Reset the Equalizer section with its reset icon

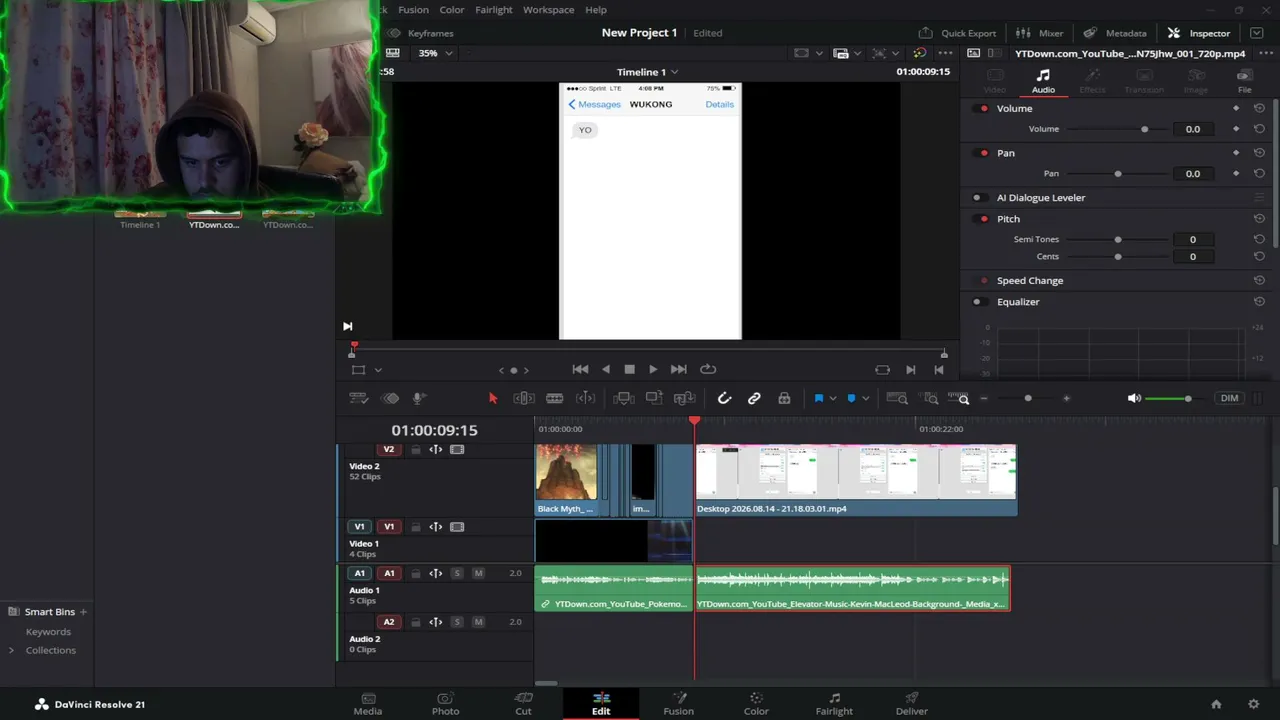point(1259,302)
